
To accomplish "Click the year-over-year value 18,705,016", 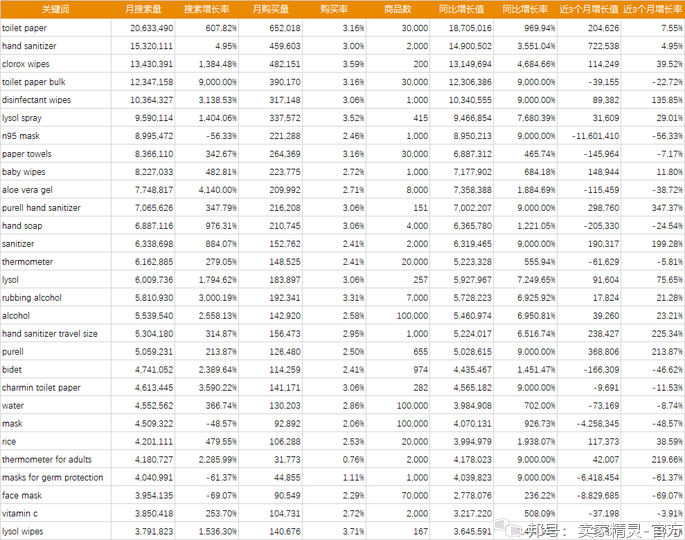I will pyautogui.click(x=470, y=28).
